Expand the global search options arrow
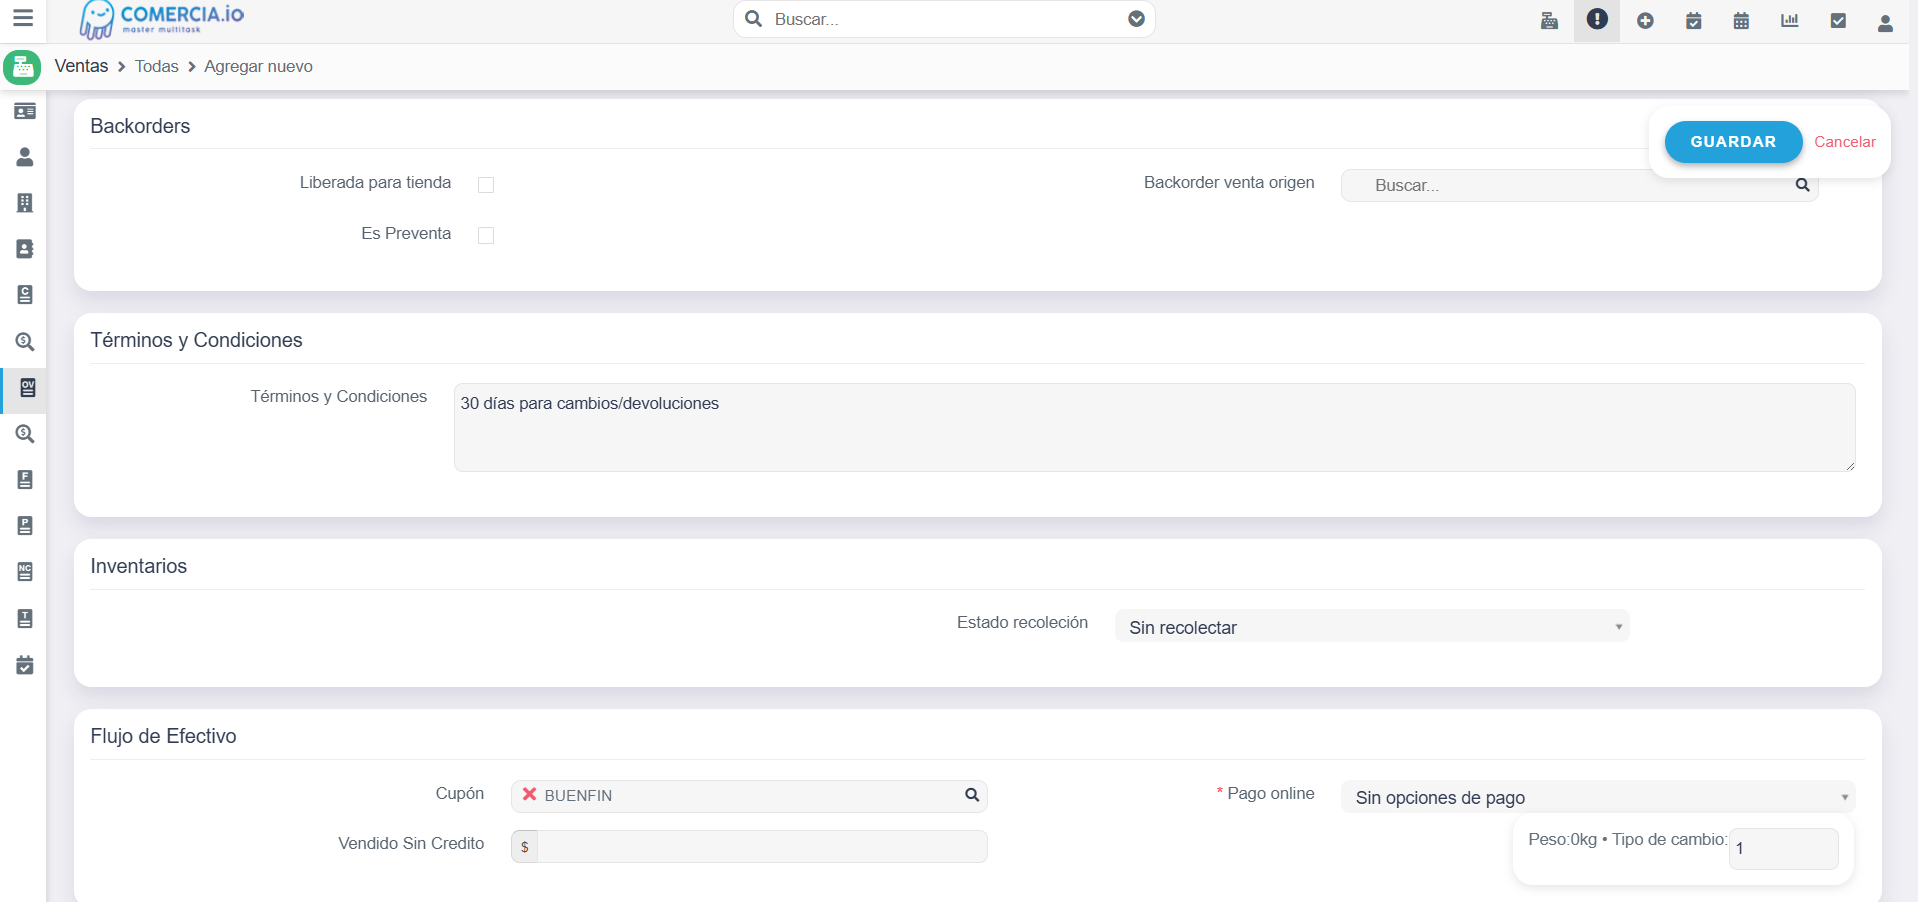 (x=1136, y=19)
